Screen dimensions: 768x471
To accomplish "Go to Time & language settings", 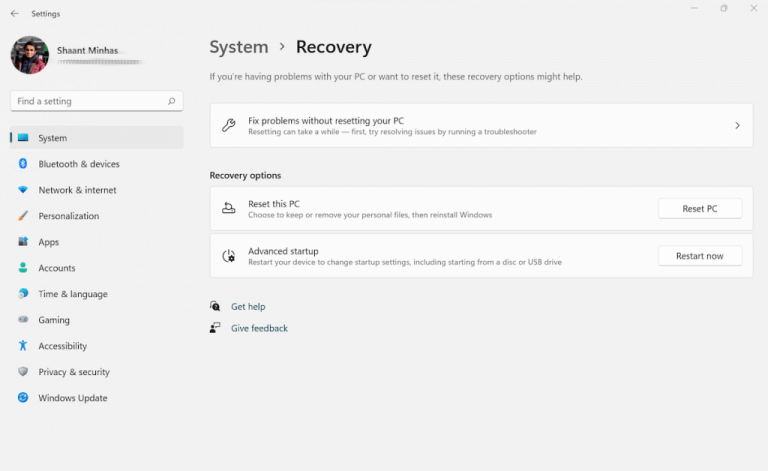I will [x=72, y=294].
